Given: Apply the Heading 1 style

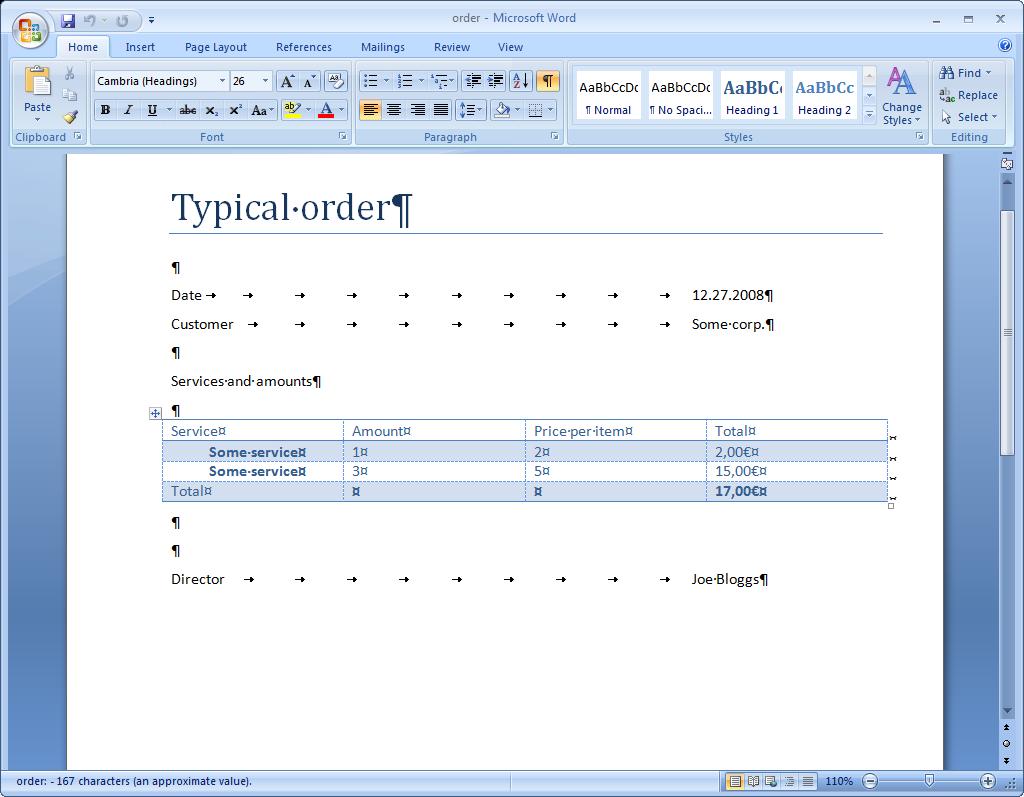Looking at the screenshot, I should (752, 95).
